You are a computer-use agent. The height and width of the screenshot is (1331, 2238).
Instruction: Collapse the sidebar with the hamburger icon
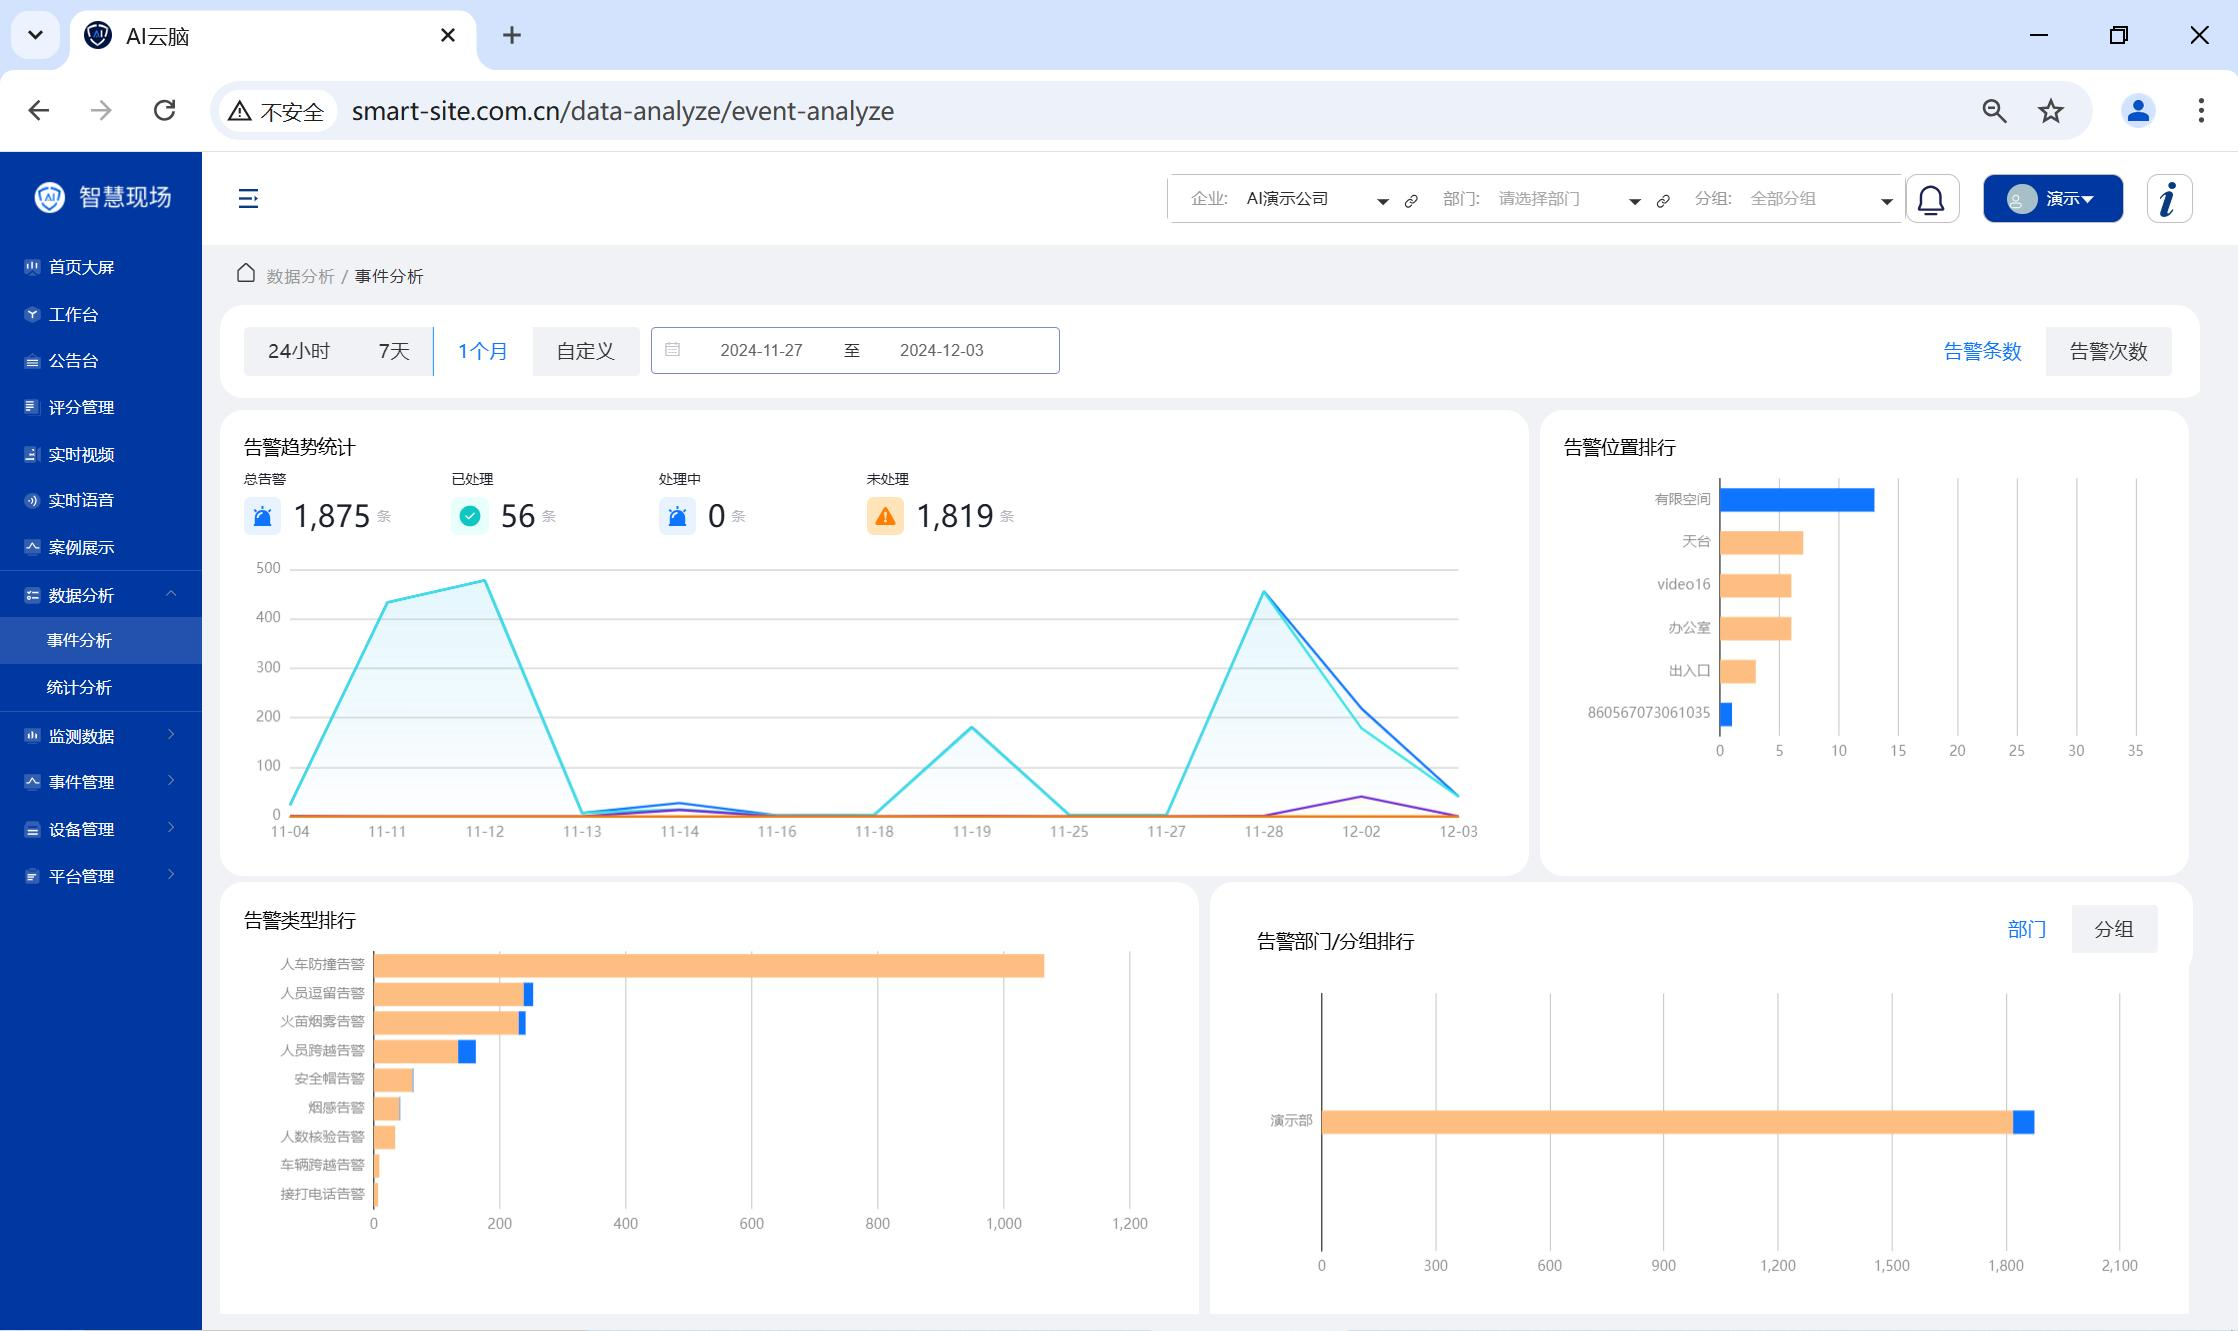(248, 199)
